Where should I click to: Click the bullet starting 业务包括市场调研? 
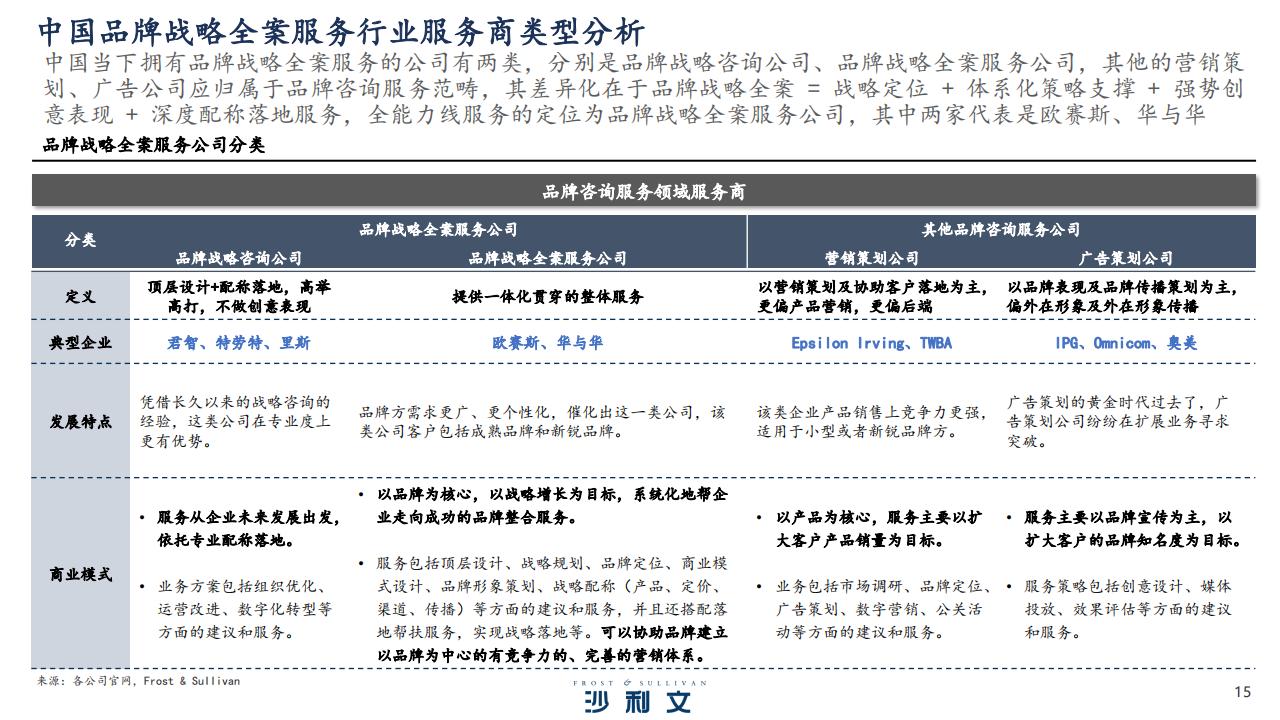[875, 609]
